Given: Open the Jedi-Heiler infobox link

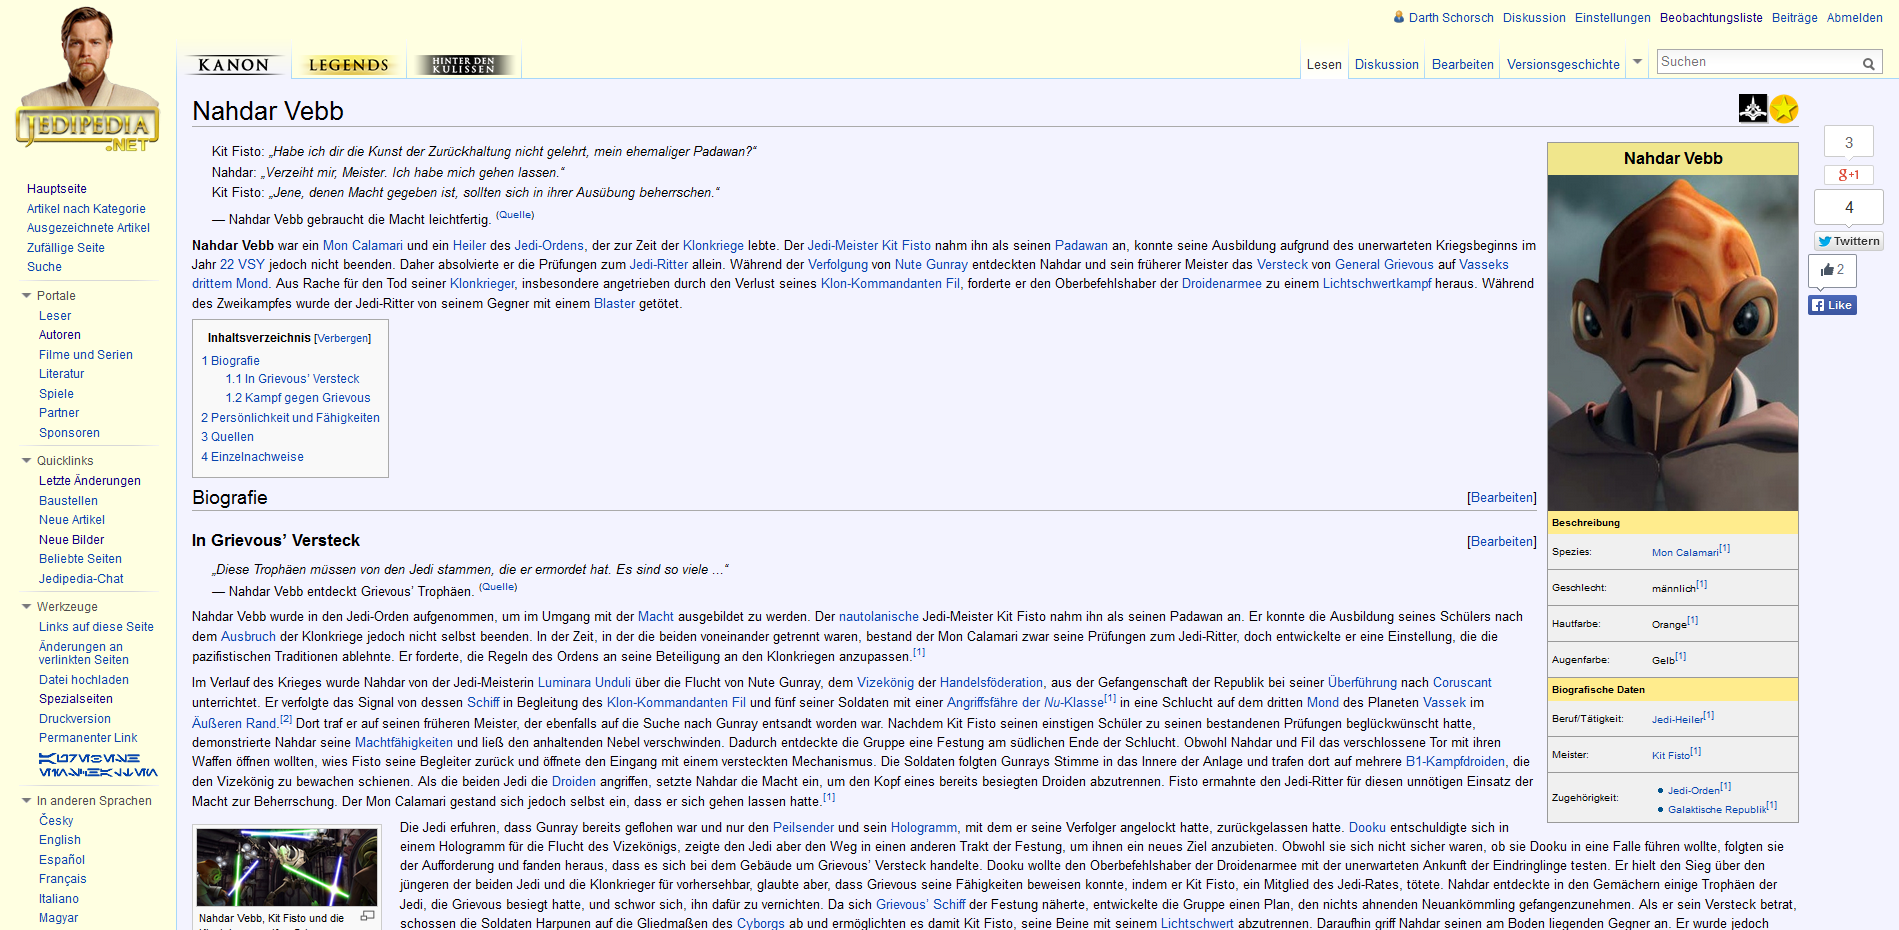Looking at the screenshot, I should [1677, 720].
